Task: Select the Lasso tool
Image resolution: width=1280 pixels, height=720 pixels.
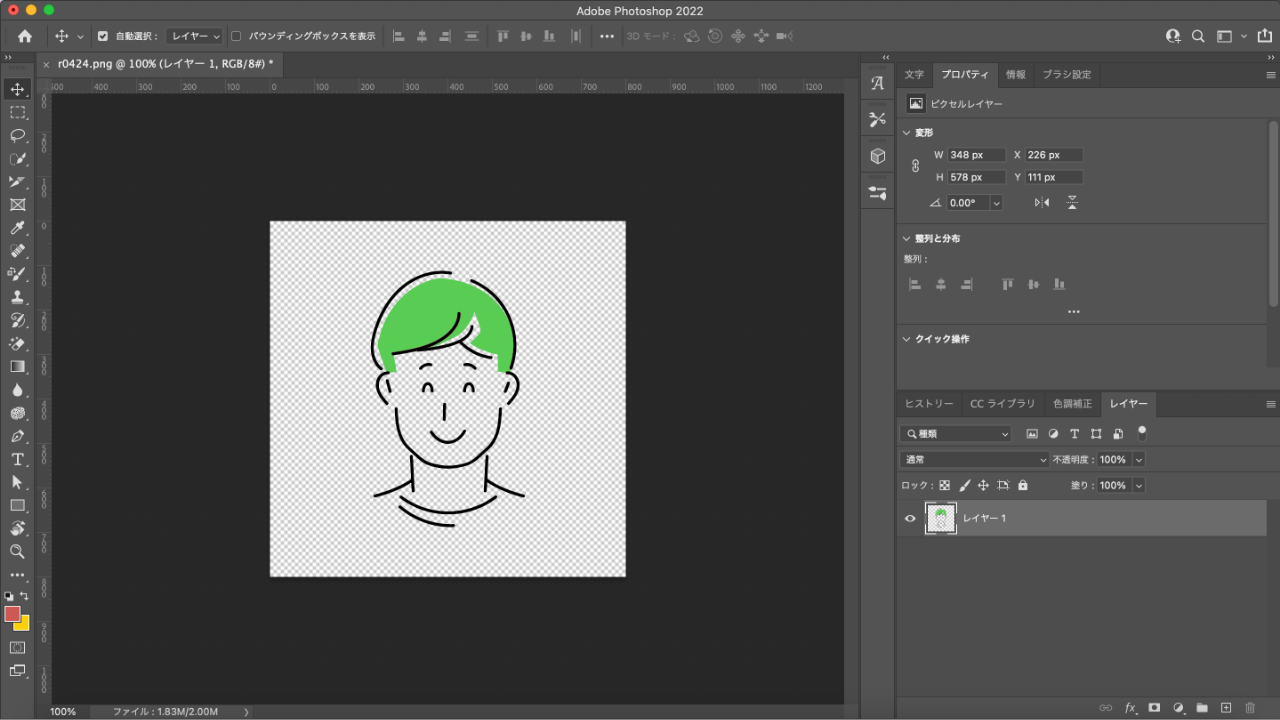Action: 18,136
